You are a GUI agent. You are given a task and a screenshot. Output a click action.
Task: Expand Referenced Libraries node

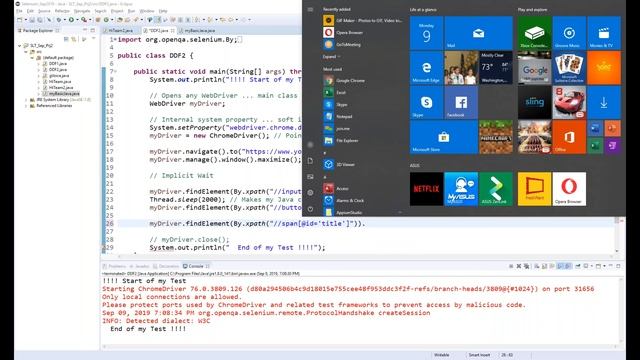point(26,106)
